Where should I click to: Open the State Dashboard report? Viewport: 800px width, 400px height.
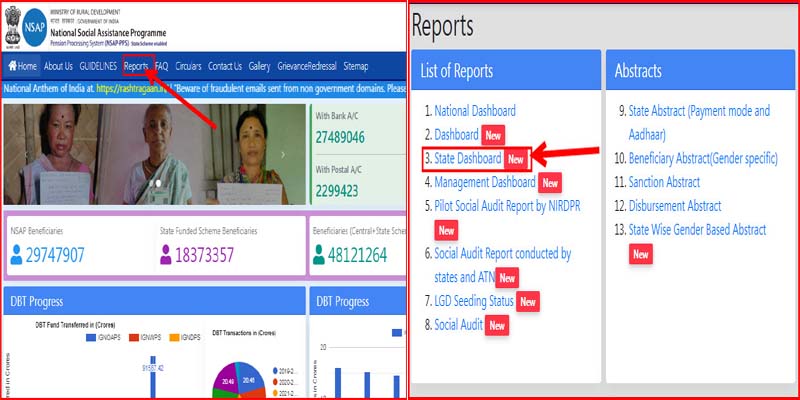coord(468,159)
